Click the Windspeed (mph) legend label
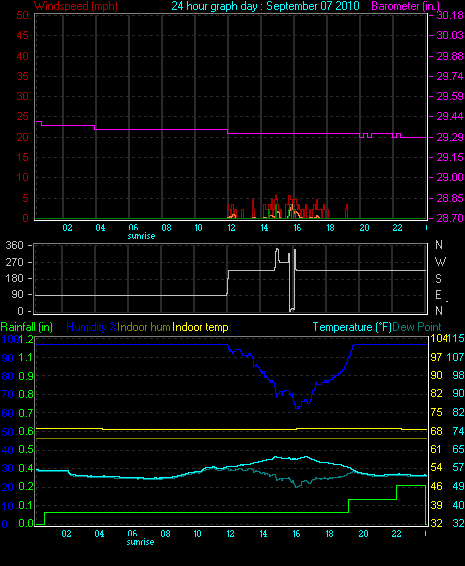 [x=76, y=6]
